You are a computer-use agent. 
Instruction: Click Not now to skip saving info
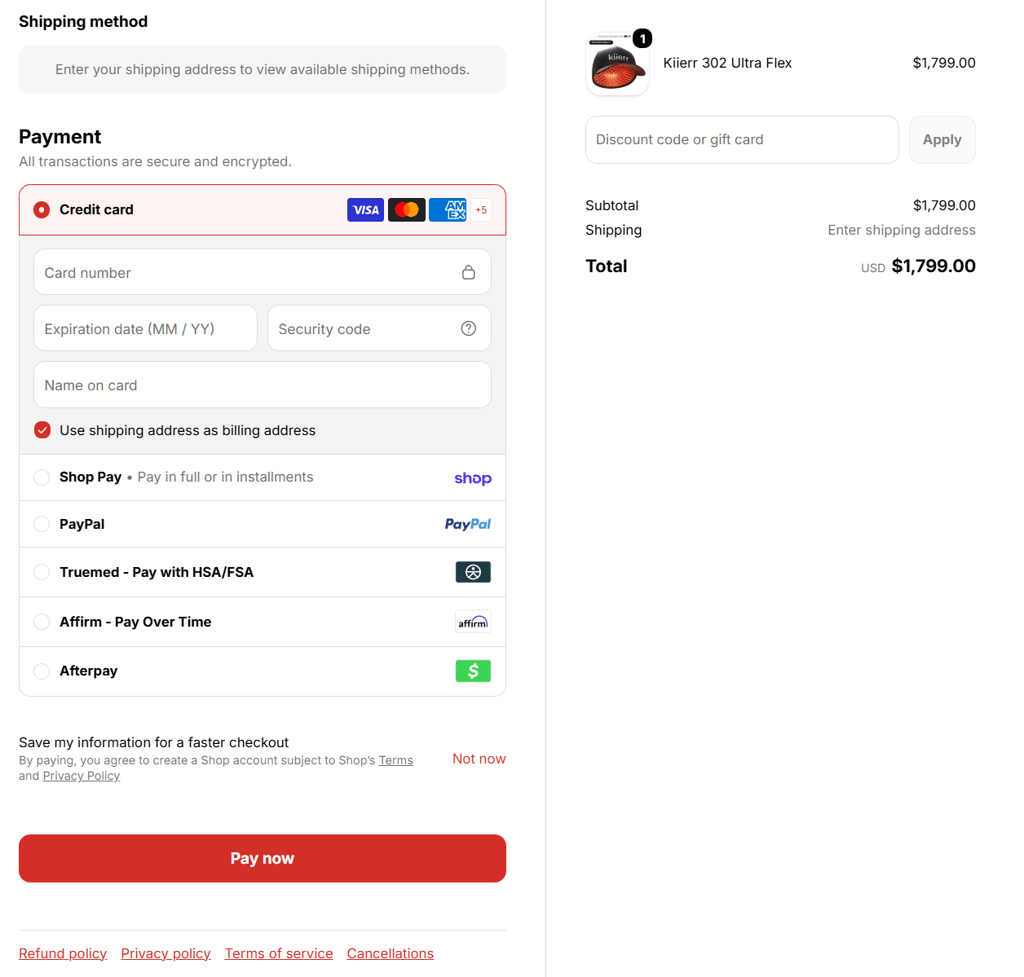[479, 759]
